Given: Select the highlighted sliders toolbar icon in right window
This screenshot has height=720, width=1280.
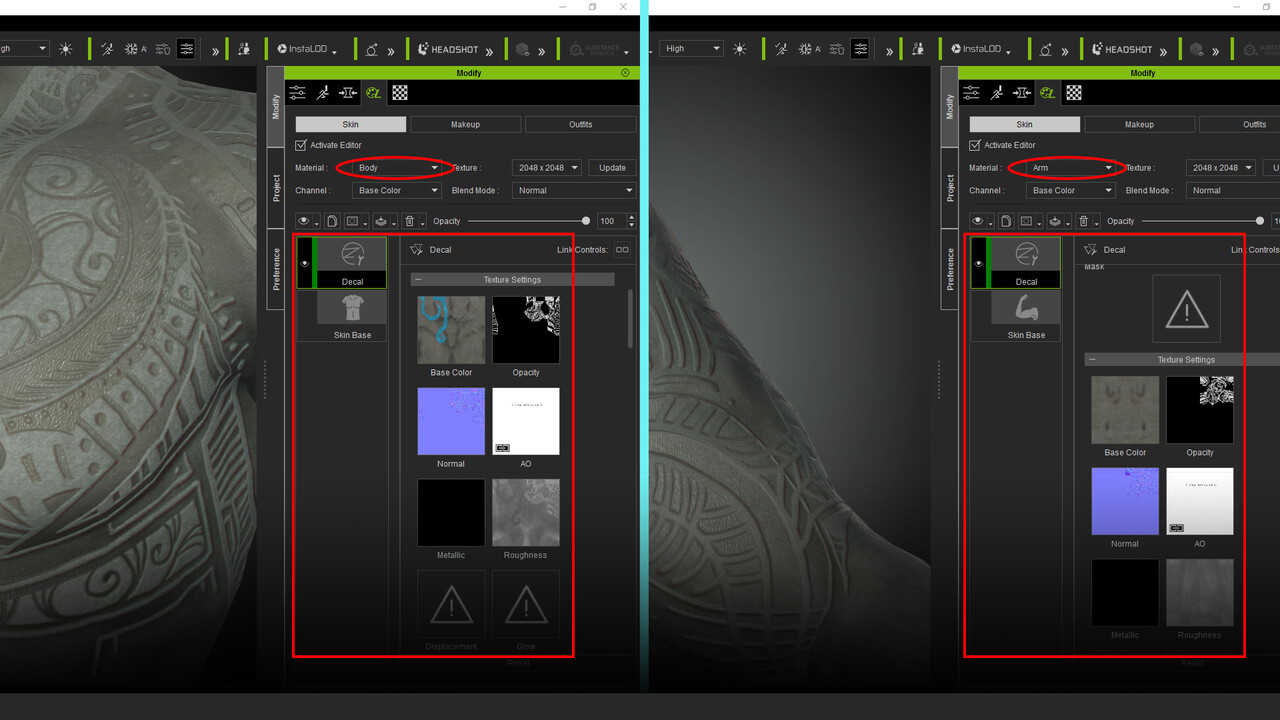Looking at the screenshot, I should click(x=861, y=49).
